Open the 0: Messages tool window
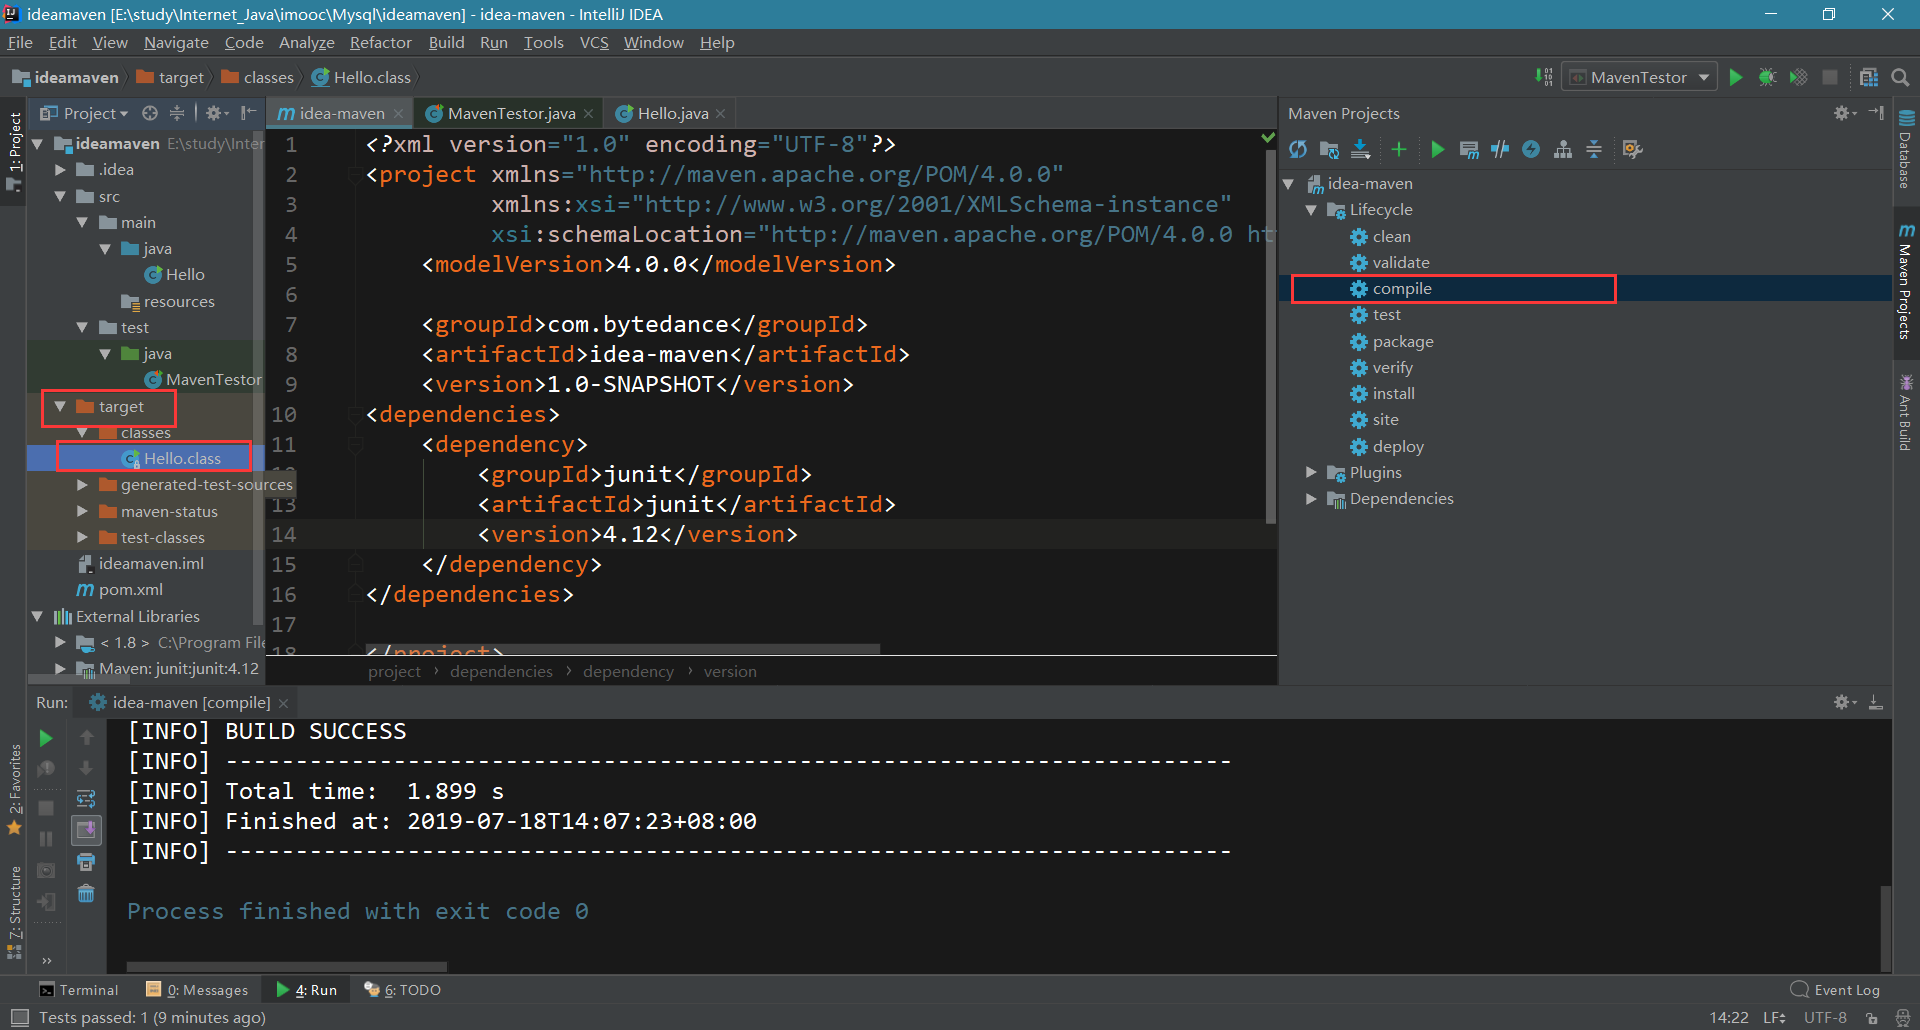The height and width of the screenshot is (1030, 1920). click(x=197, y=989)
